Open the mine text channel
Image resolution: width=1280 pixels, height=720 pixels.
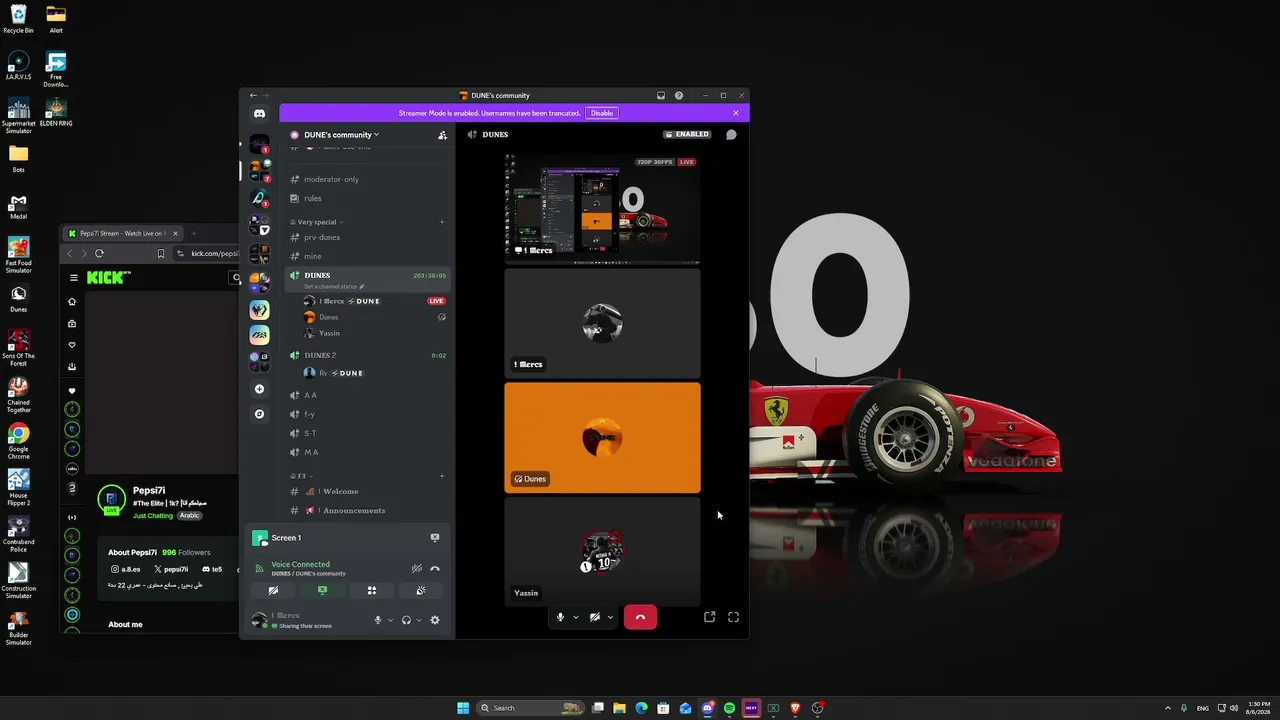tap(367, 256)
